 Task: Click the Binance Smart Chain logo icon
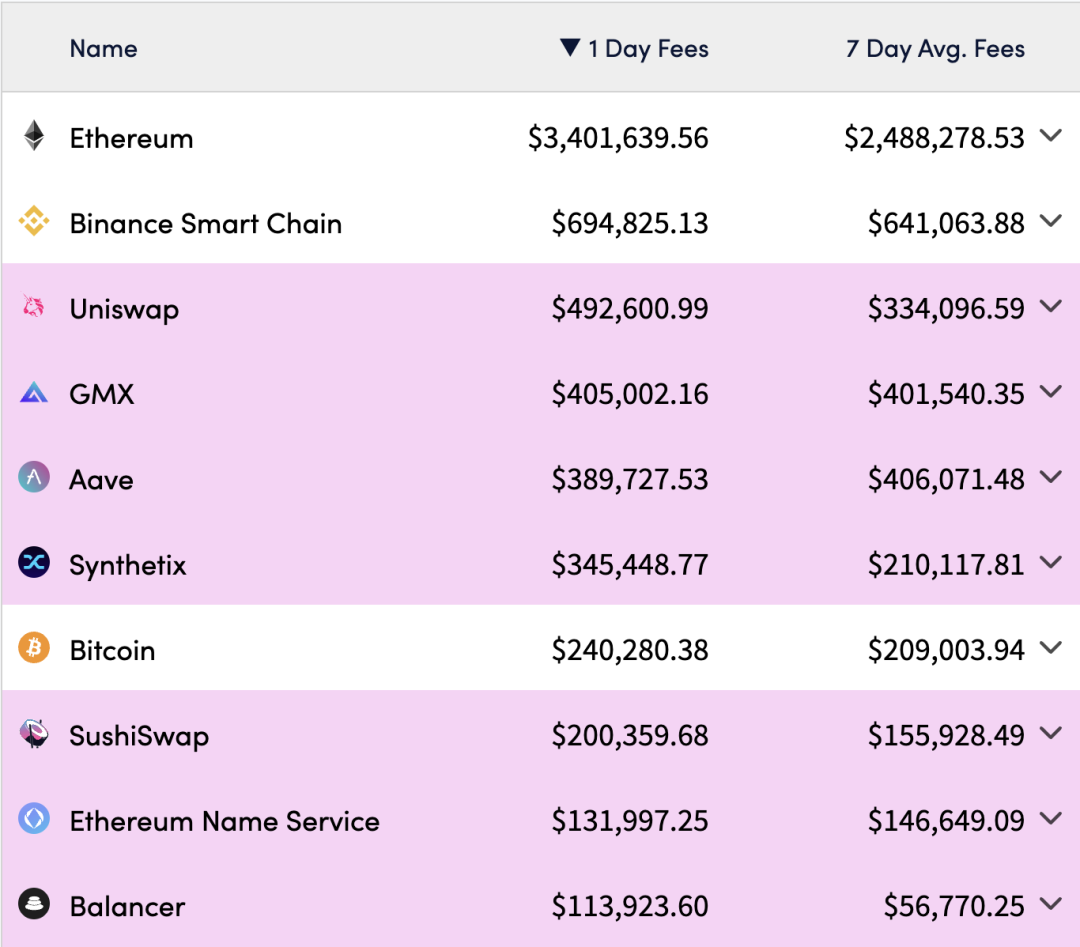point(34,222)
